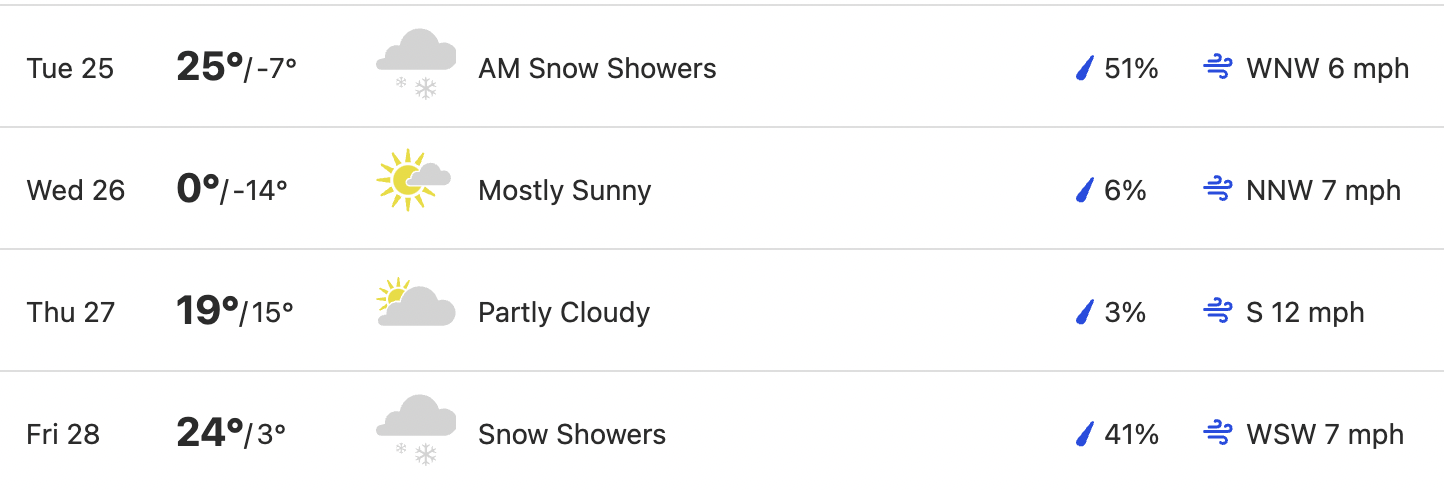Expand the Fri 28 forecast row
The width and height of the screenshot is (1444, 490).
722,432
